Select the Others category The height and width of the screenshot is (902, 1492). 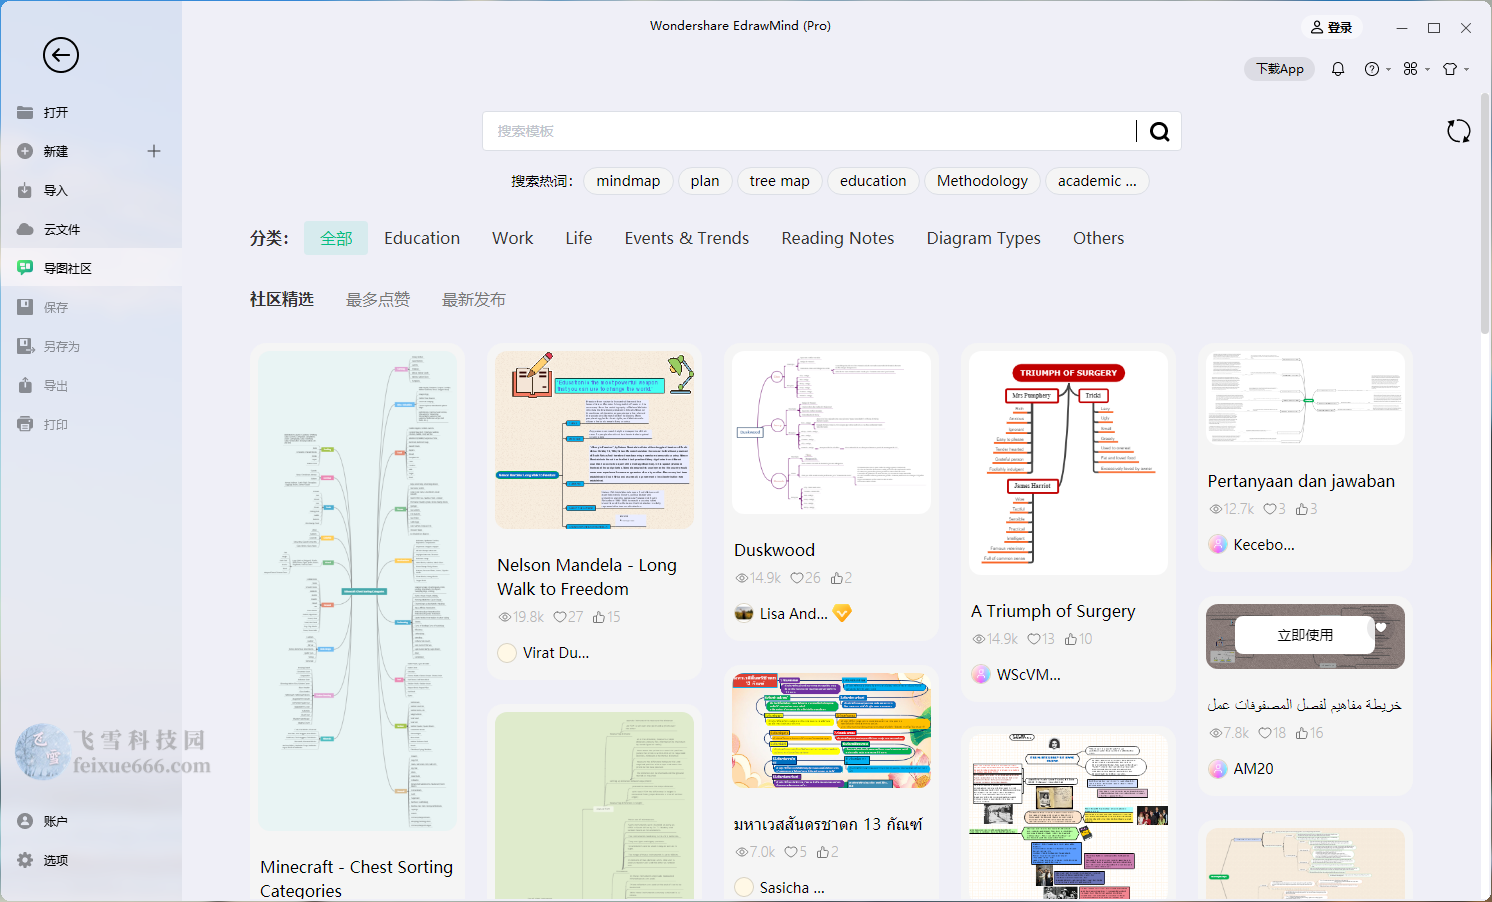pyautogui.click(x=1099, y=238)
